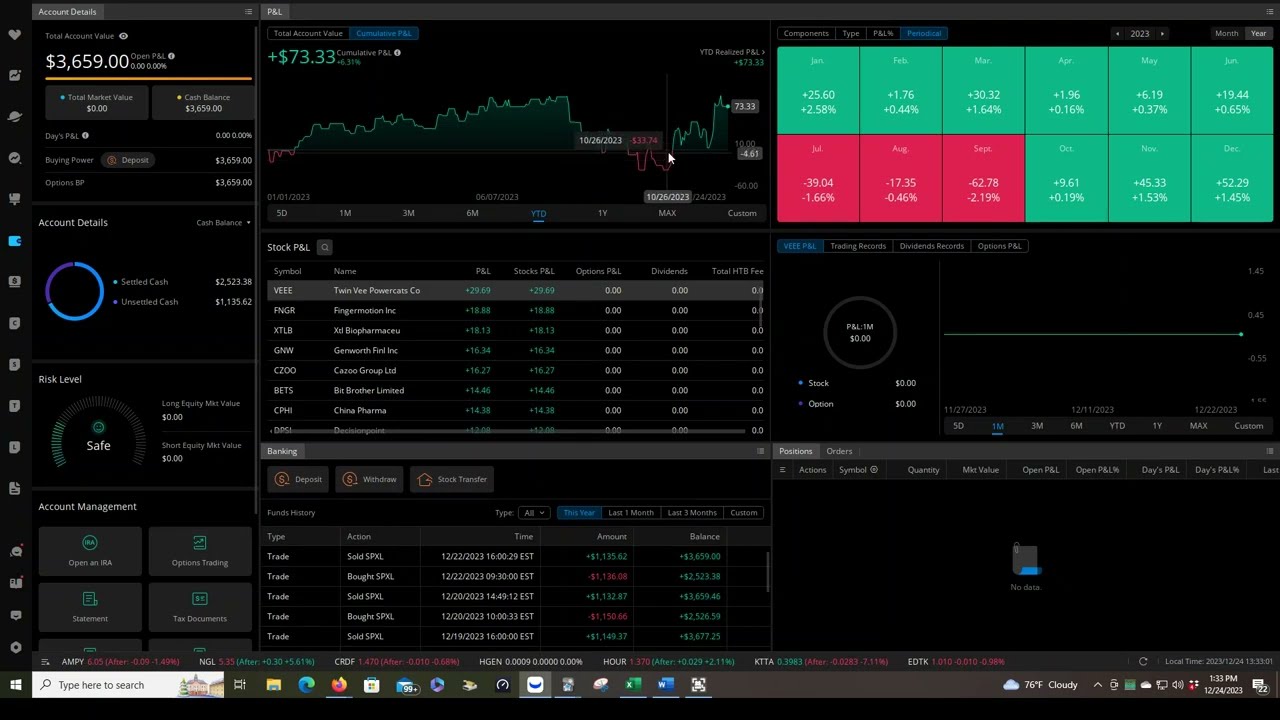The image size is (1280, 720).
Task: Open the Options Trading tile
Action: (200, 551)
